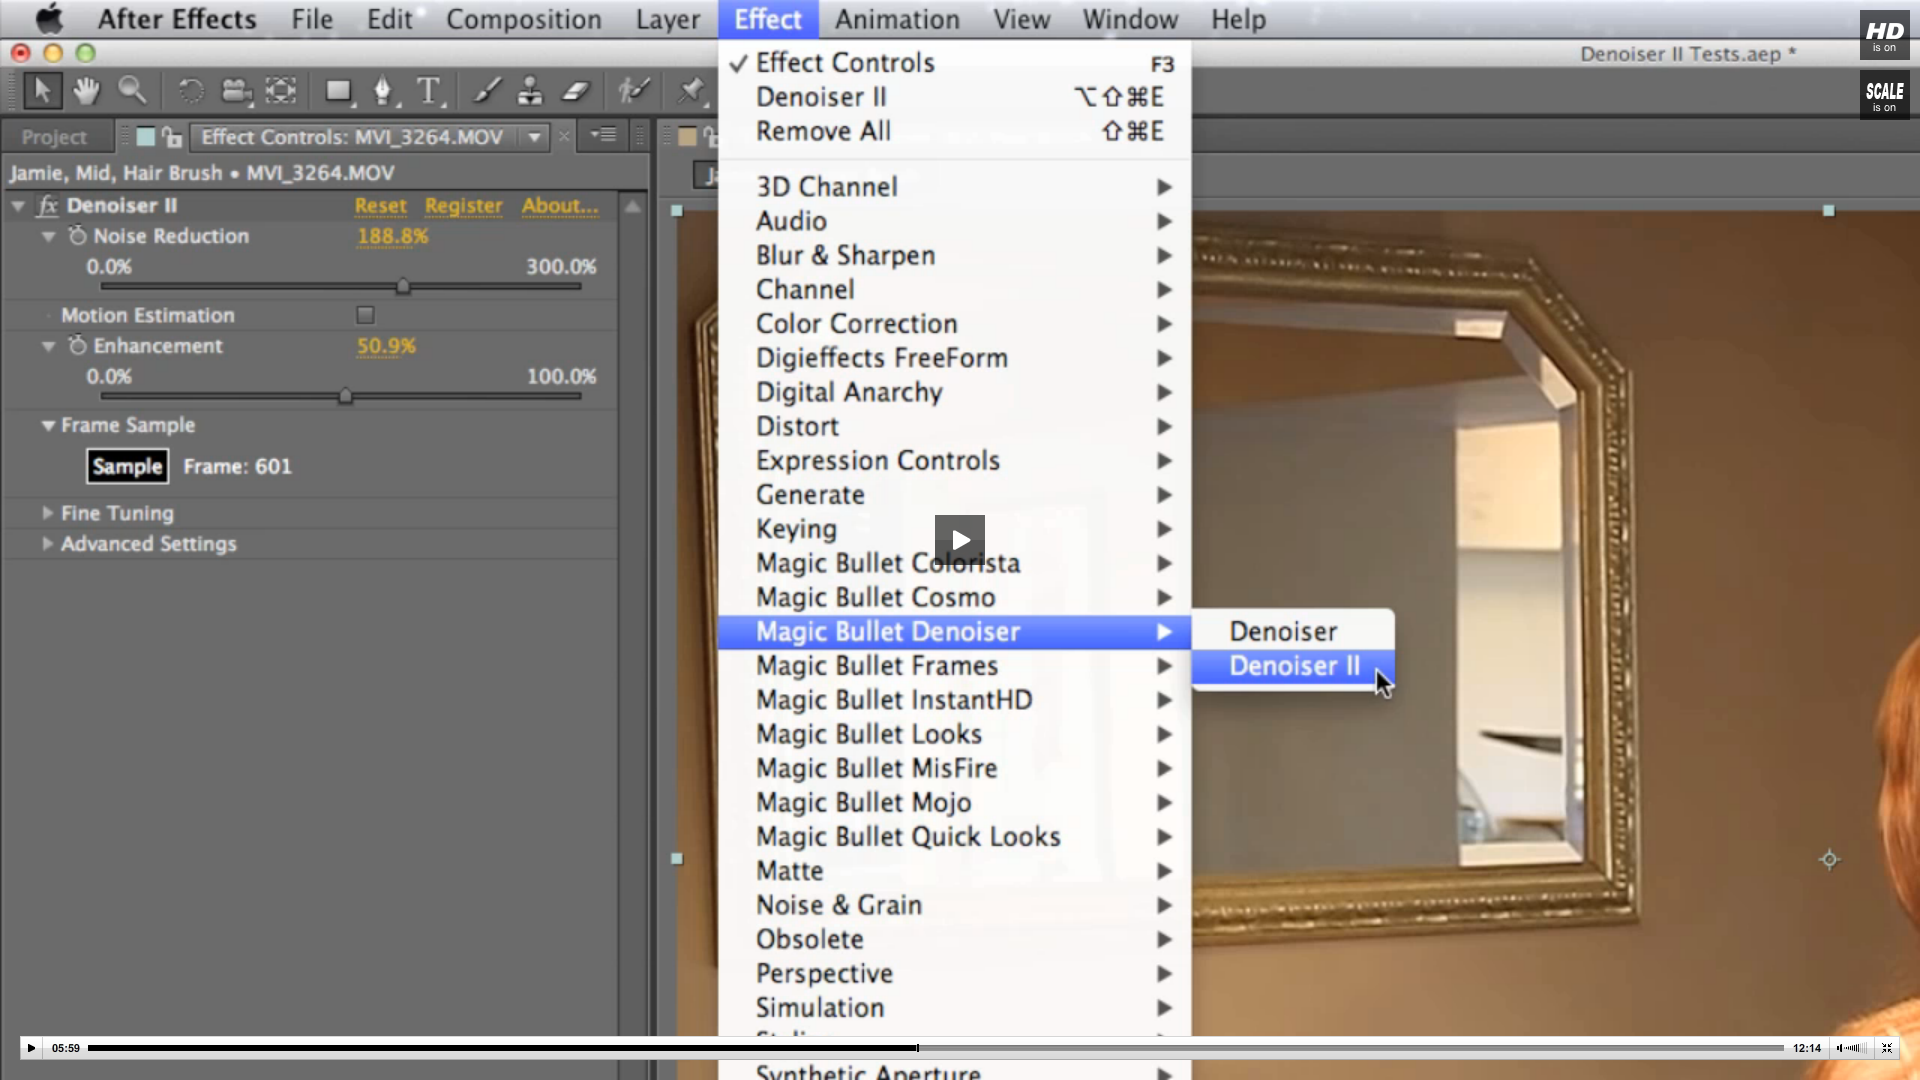Click the video progress bar
The width and height of the screenshot is (1920, 1080).
point(936,1048)
